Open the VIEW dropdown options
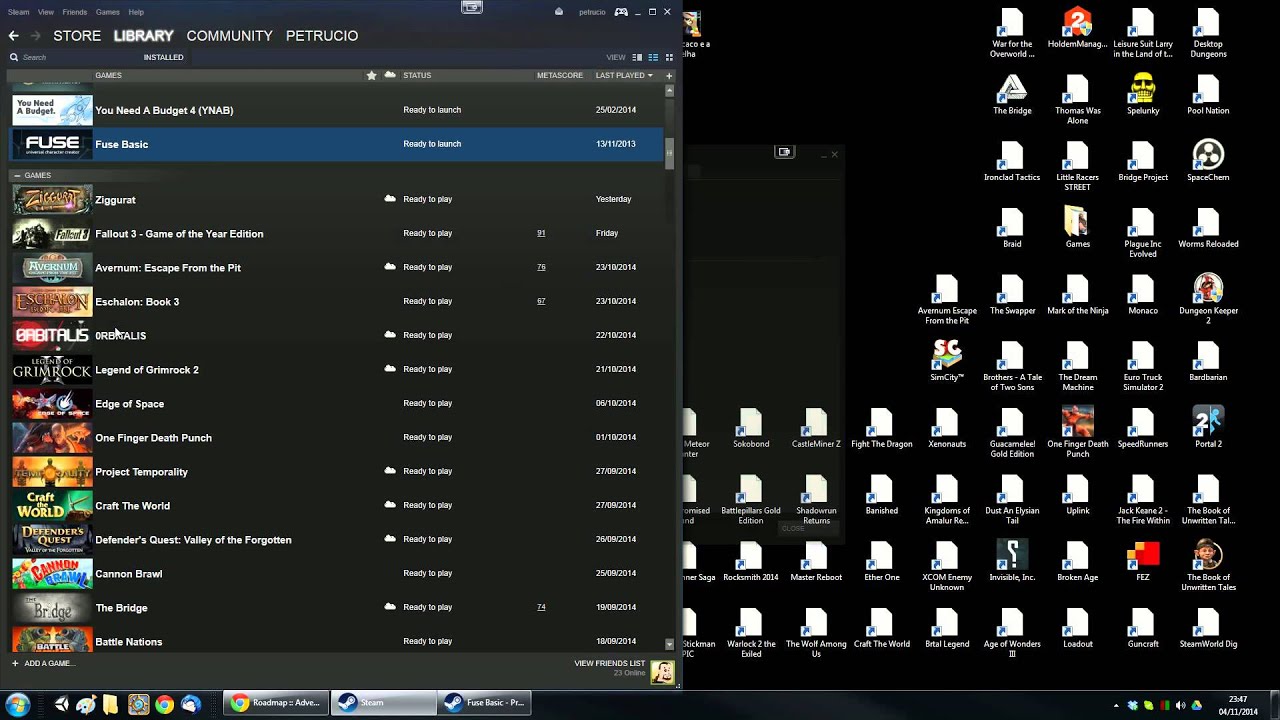 (x=615, y=57)
